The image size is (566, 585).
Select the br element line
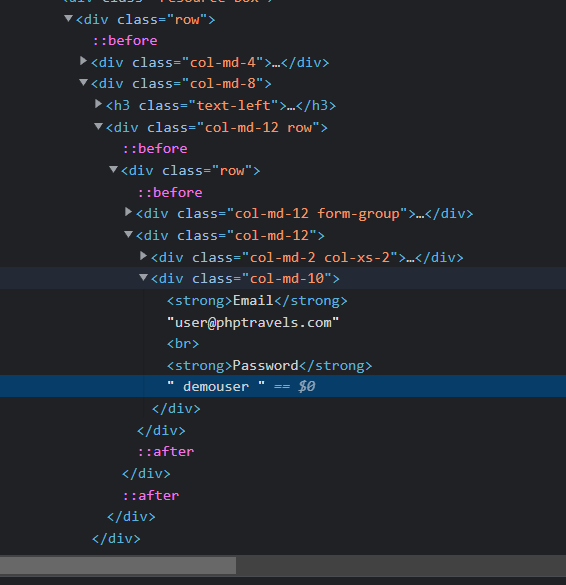[x=183, y=344]
